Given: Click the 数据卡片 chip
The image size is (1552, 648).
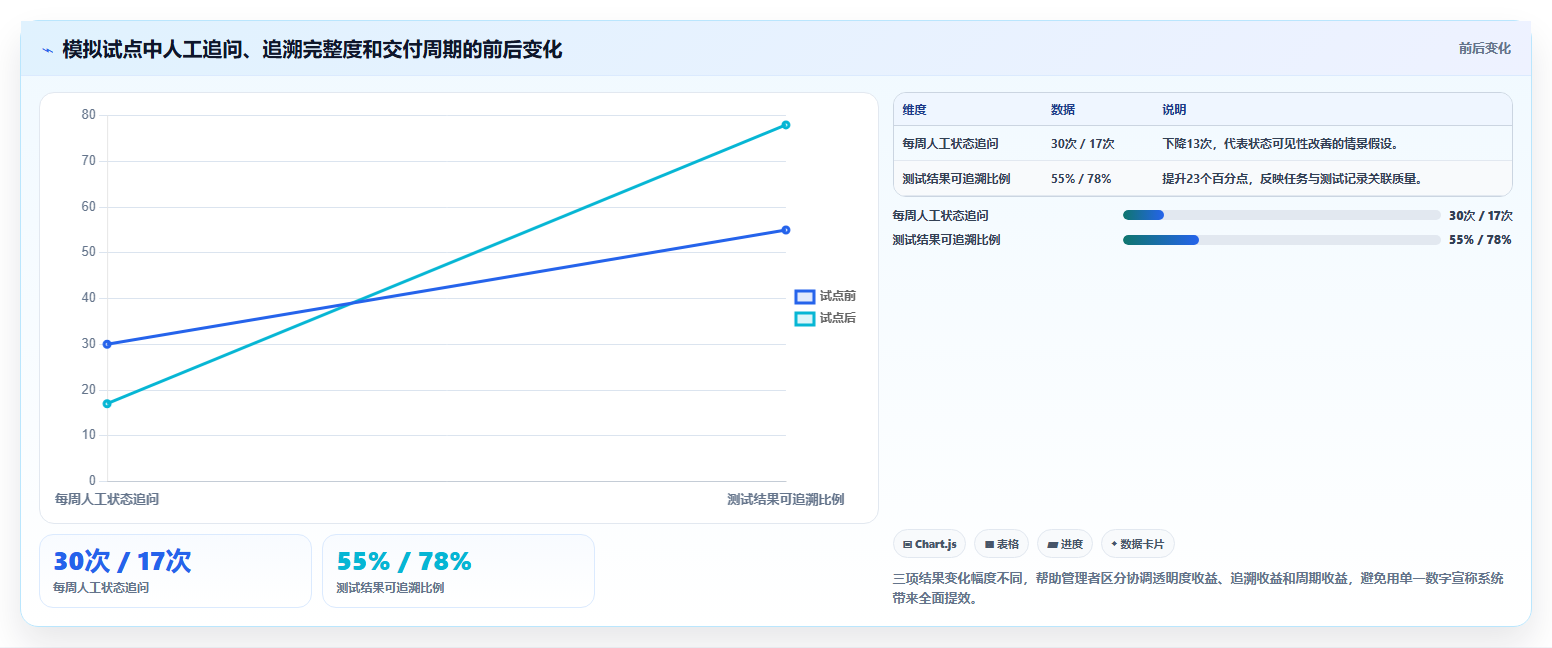Looking at the screenshot, I should click(x=1137, y=544).
